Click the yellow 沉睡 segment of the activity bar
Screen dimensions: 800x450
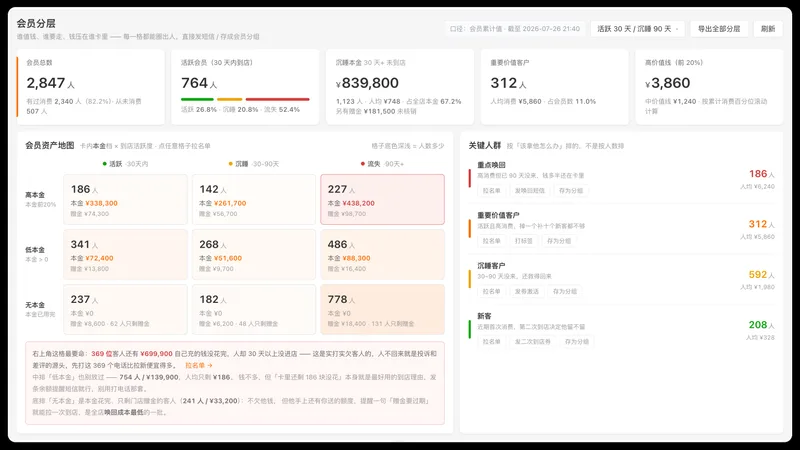[230, 99]
